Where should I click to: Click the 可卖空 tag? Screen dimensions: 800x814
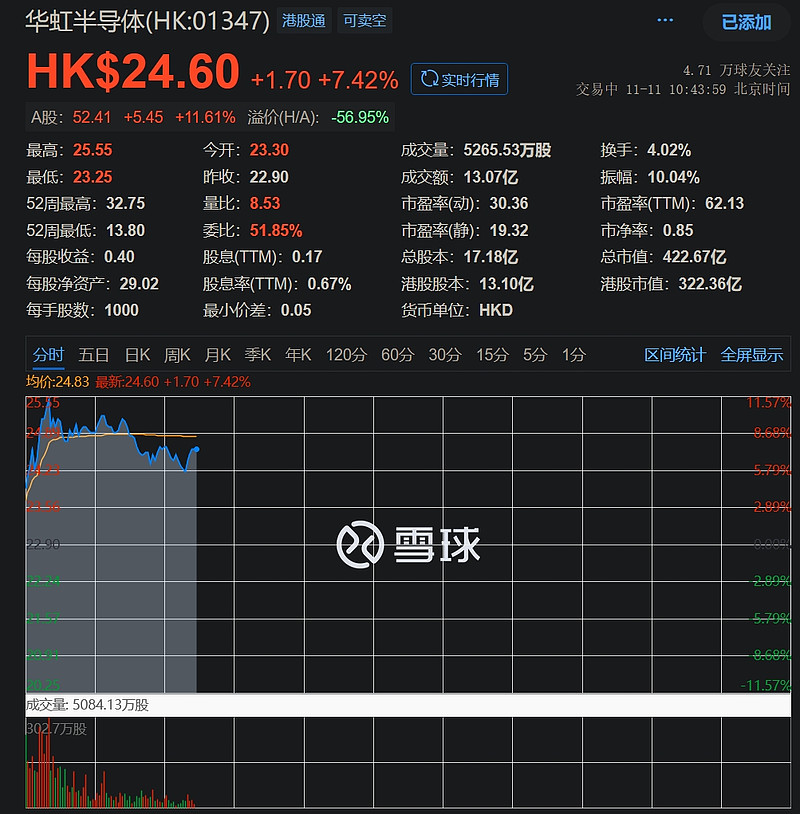click(364, 21)
